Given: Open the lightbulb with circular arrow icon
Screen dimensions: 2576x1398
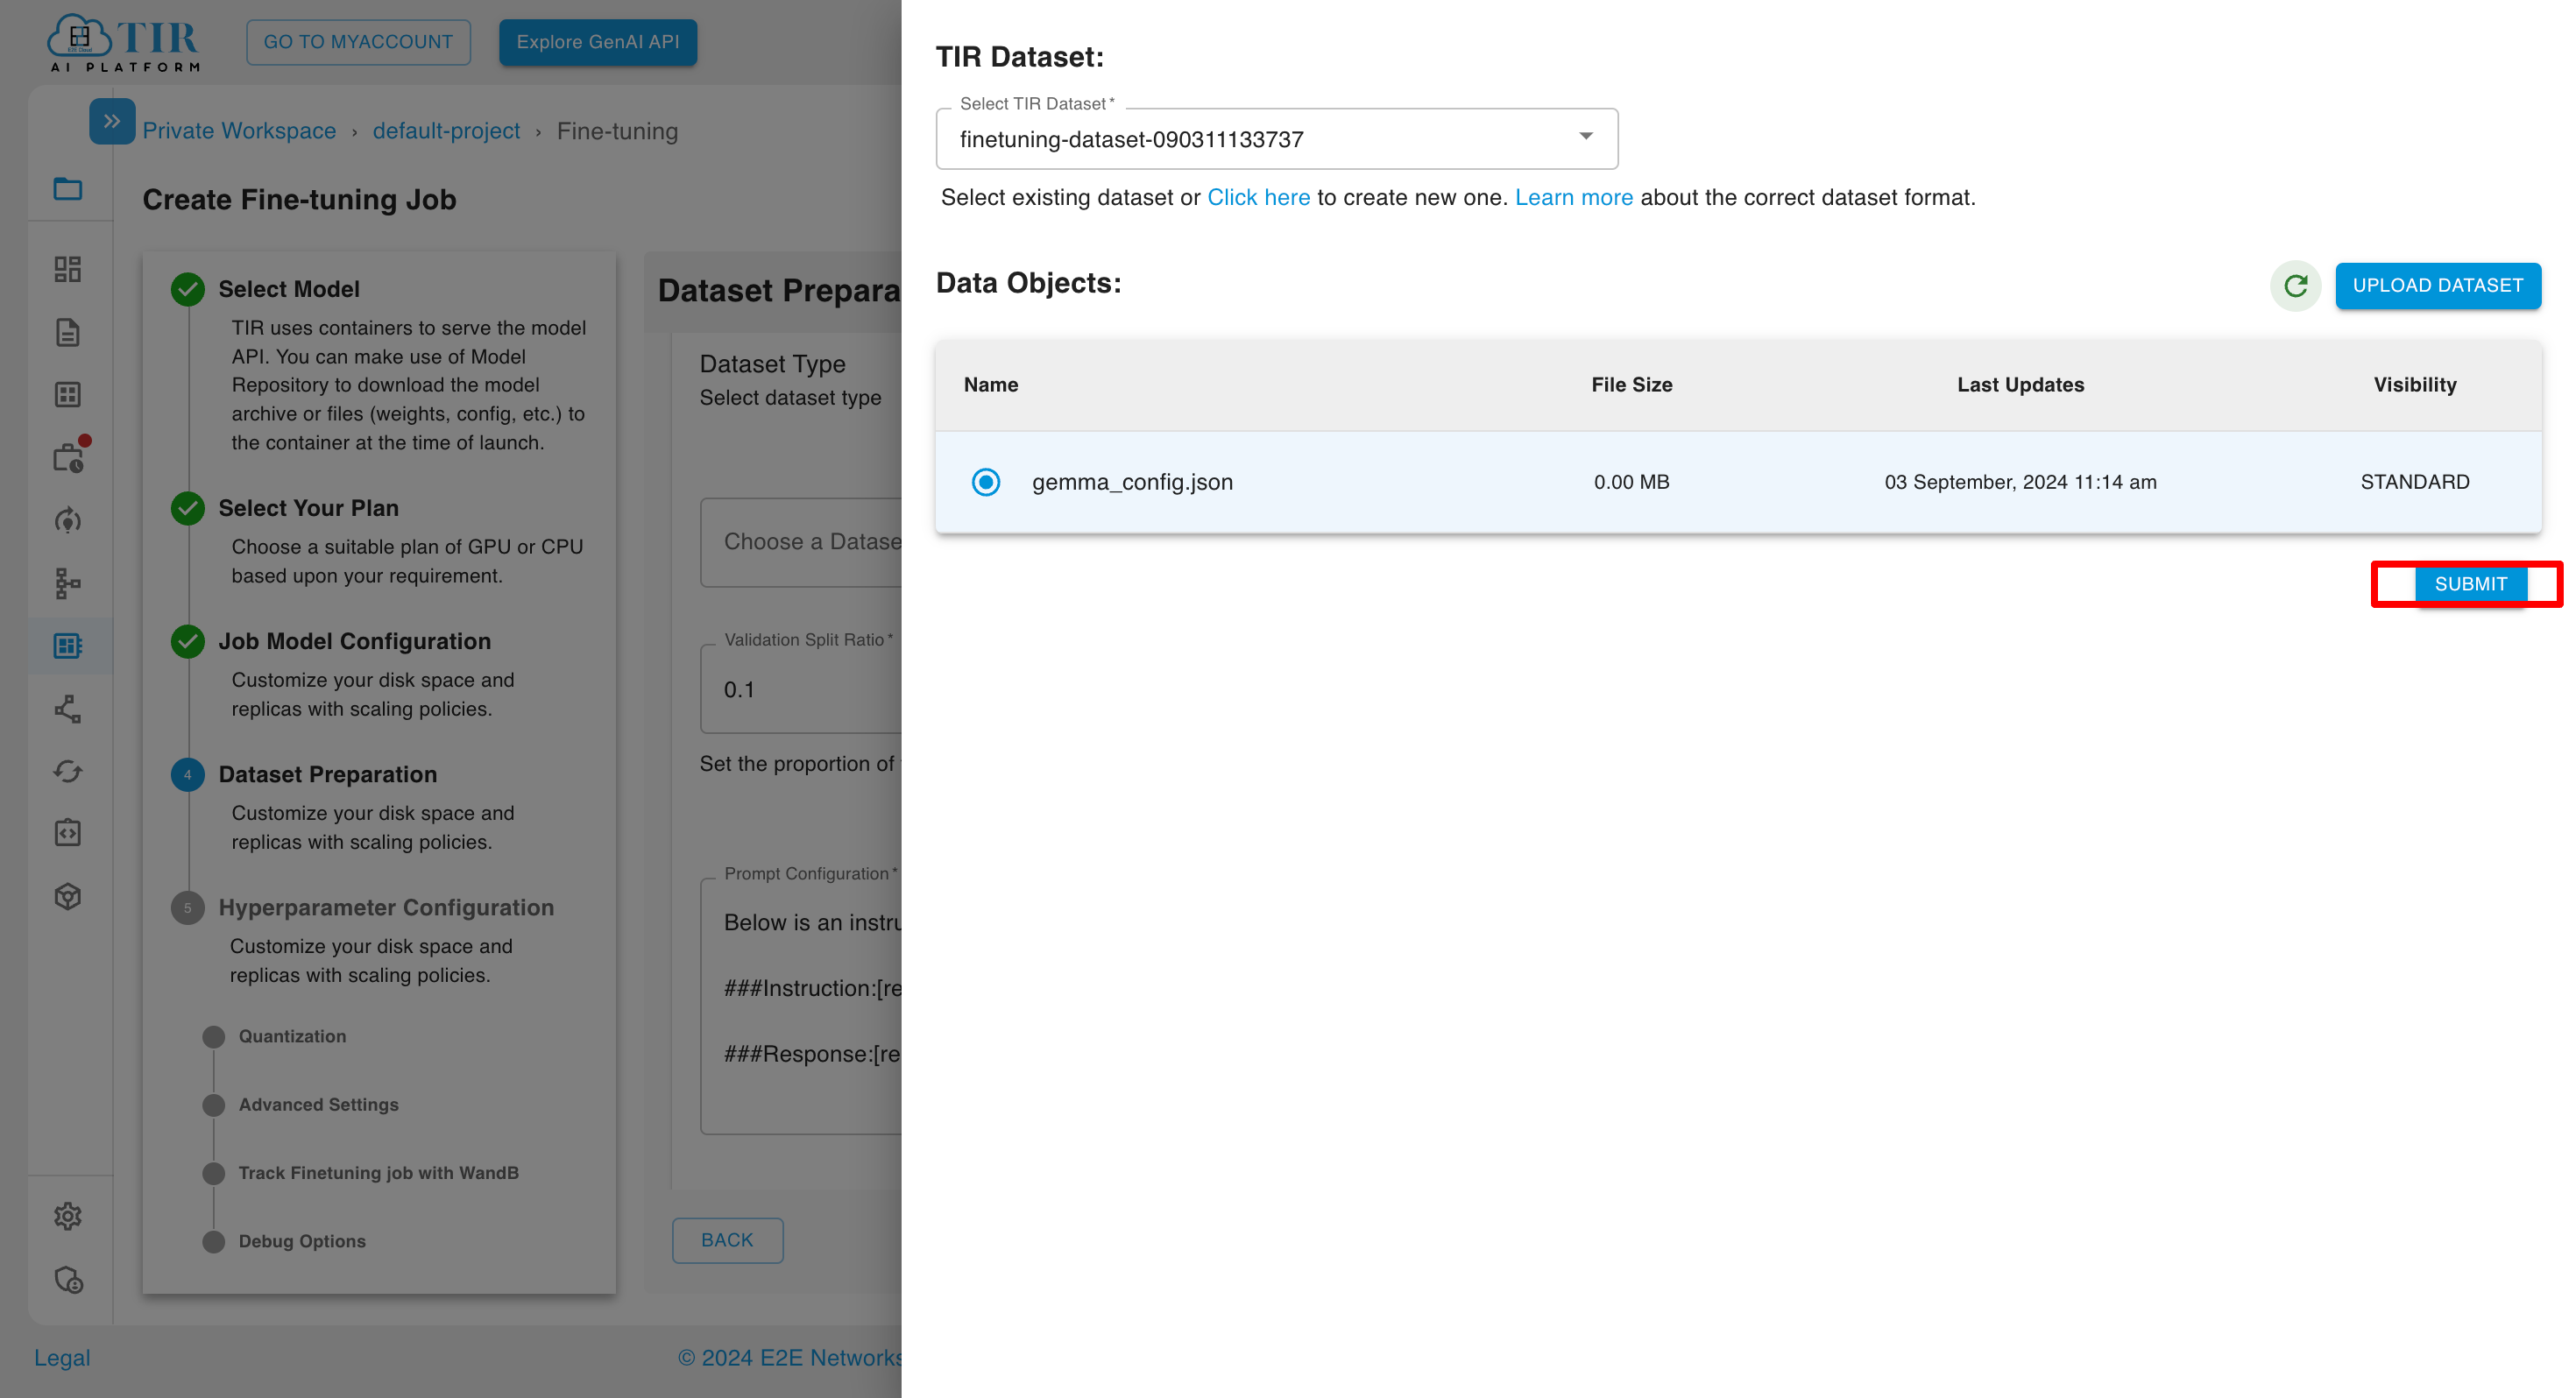Looking at the screenshot, I should point(68,520).
